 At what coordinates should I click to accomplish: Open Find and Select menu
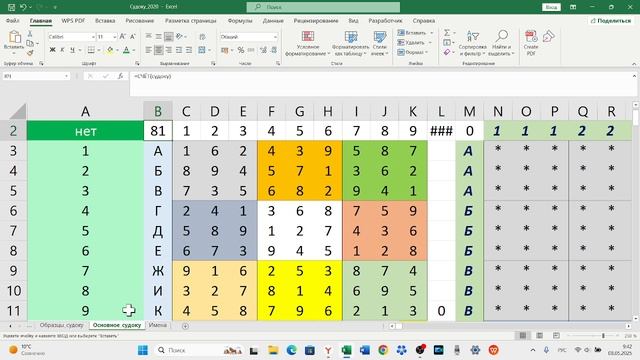tap(501, 43)
